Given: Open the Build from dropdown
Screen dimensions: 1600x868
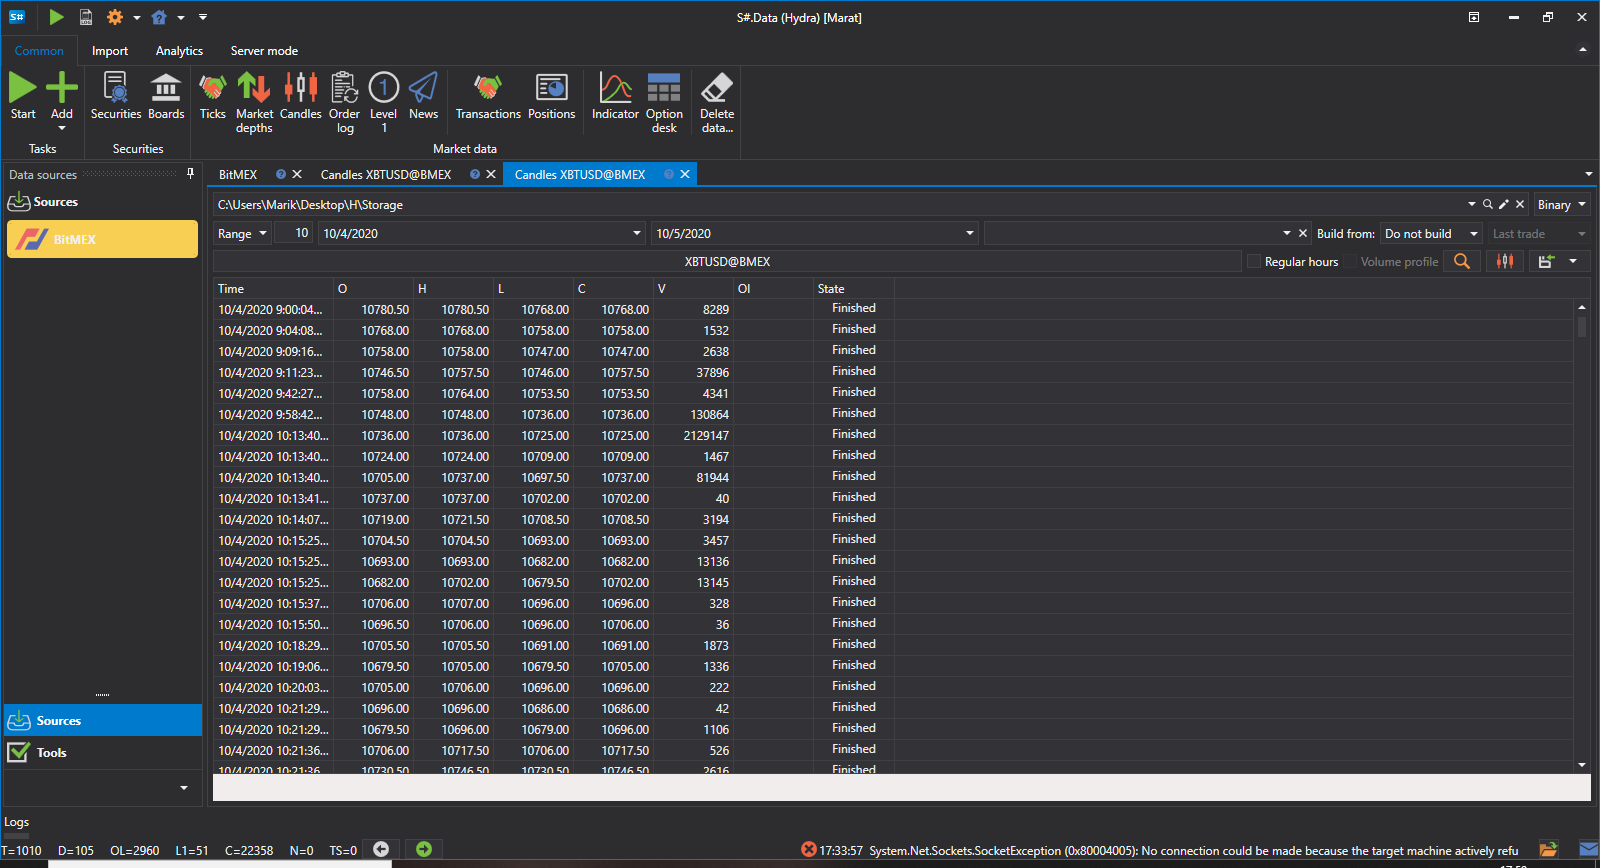Looking at the screenshot, I should pos(1431,233).
